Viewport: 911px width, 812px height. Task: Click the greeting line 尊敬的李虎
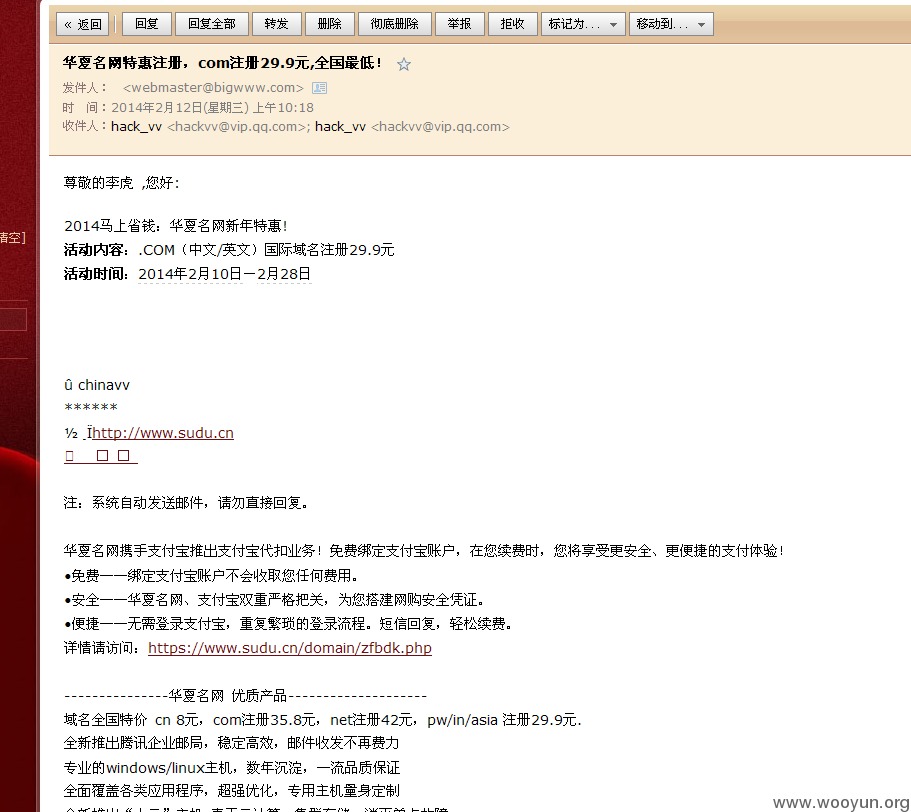tap(121, 183)
